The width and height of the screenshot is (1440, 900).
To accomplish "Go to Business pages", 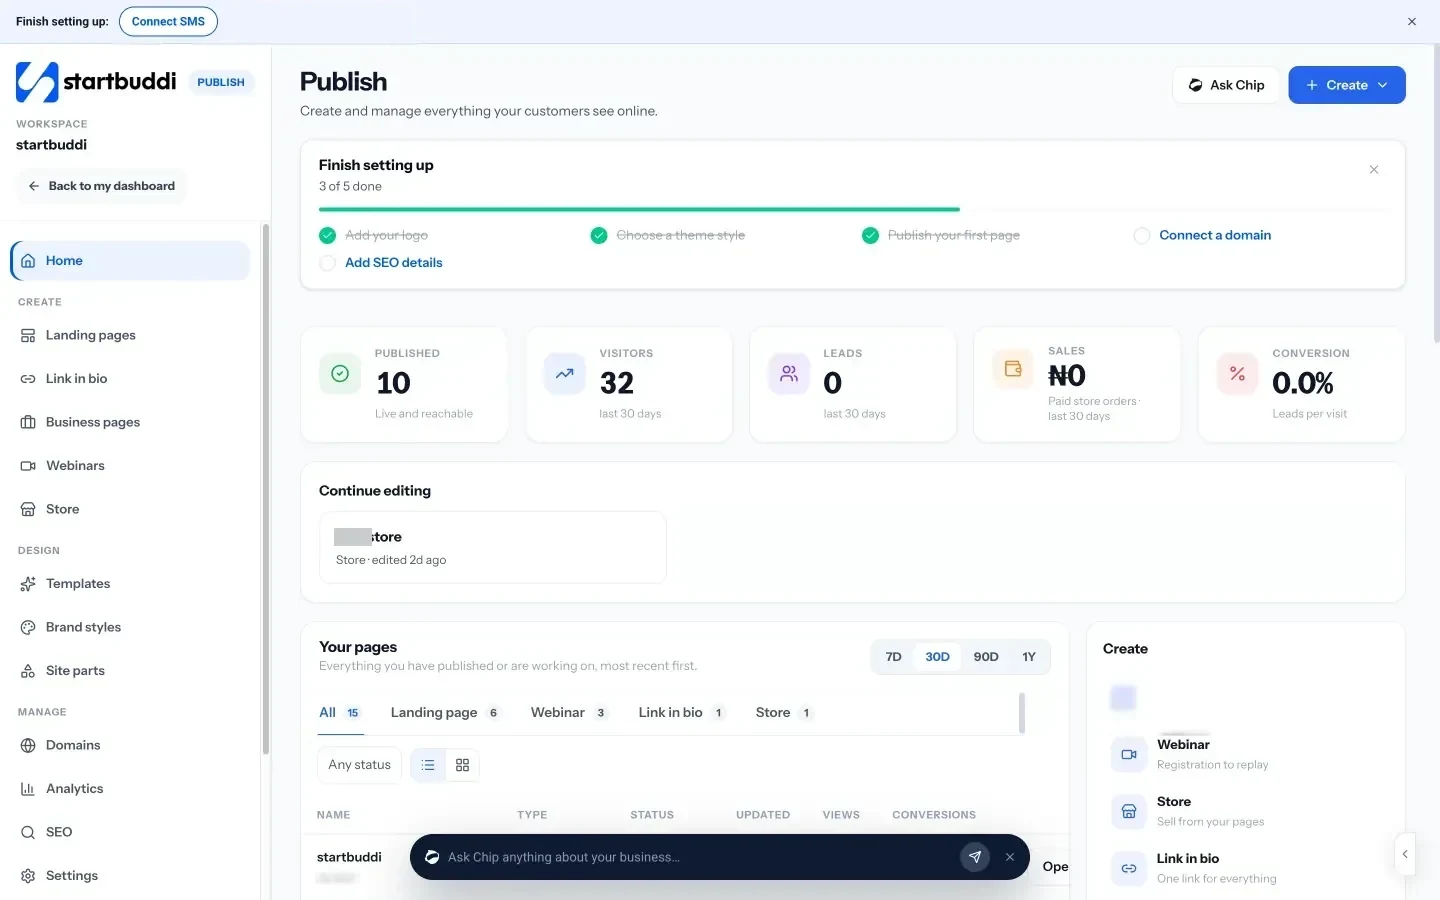I will click(x=130, y=422).
